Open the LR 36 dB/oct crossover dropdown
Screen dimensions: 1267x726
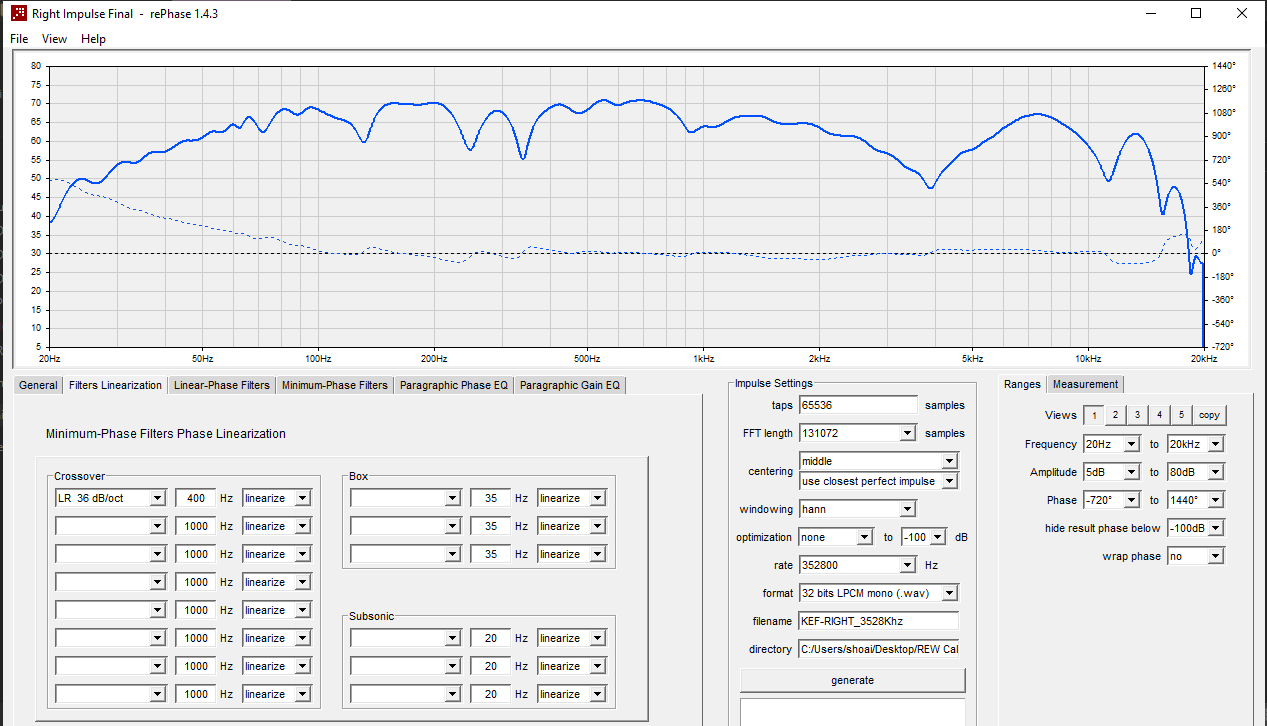[110, 498]
